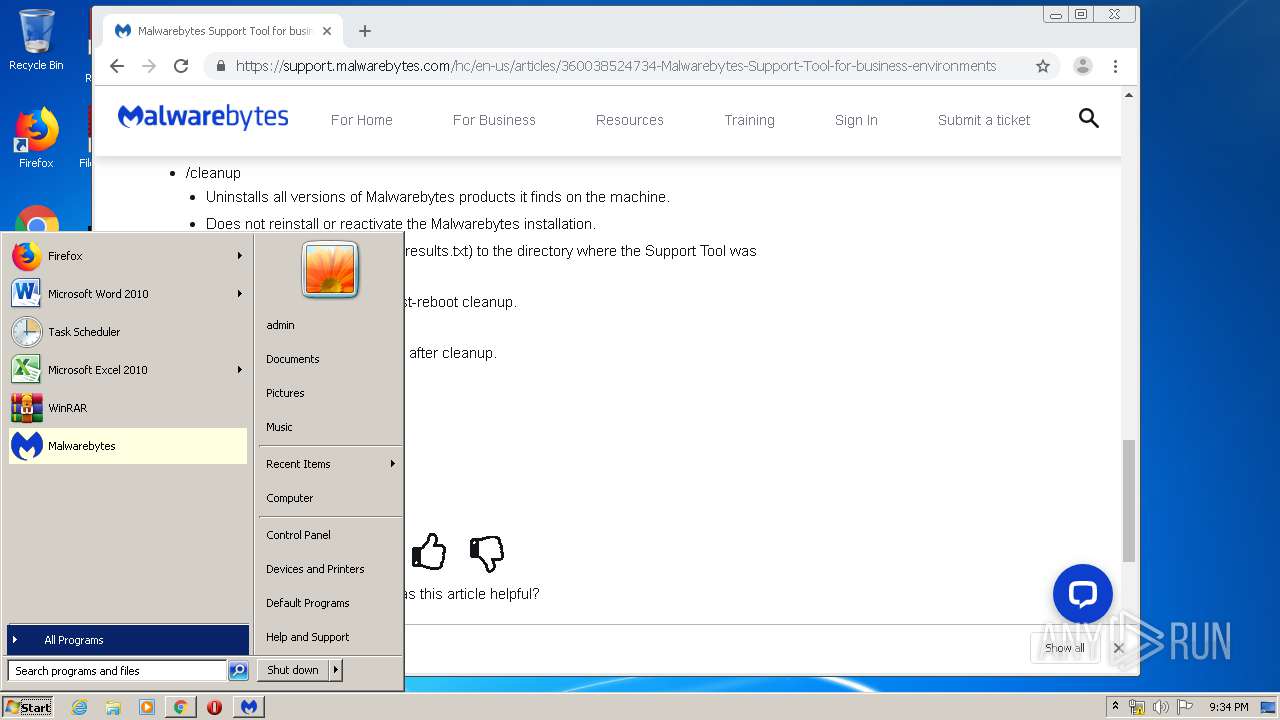Viewport: 1280px width, 720px height.
Task: Open Help and Support
Action: point(329,637)
